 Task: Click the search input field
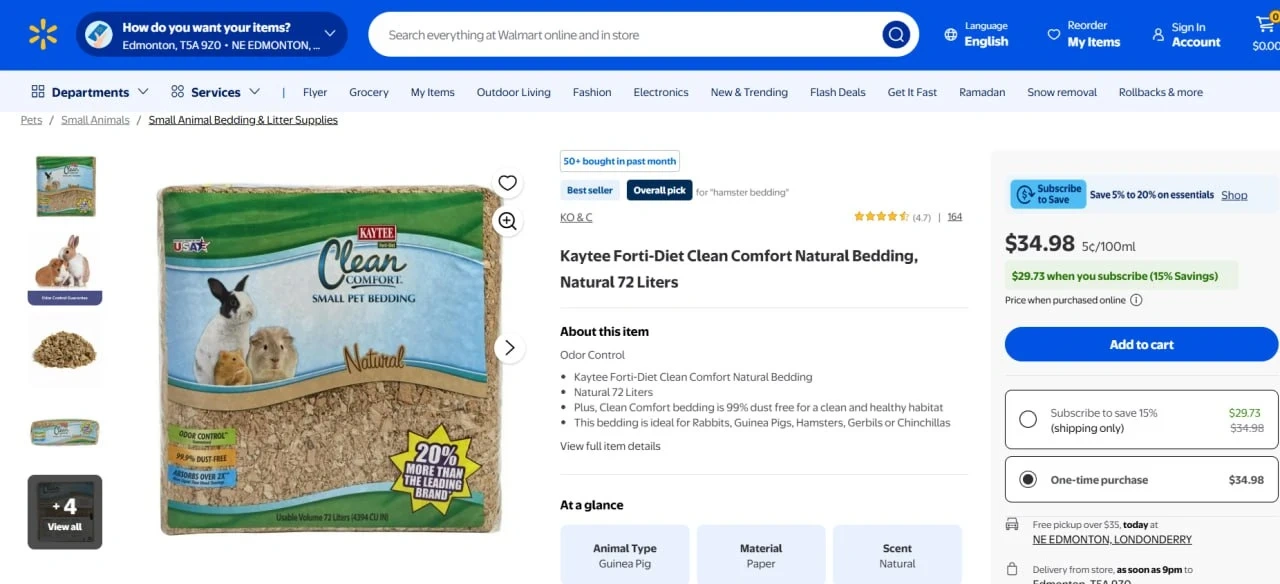(x=620, y=35)
